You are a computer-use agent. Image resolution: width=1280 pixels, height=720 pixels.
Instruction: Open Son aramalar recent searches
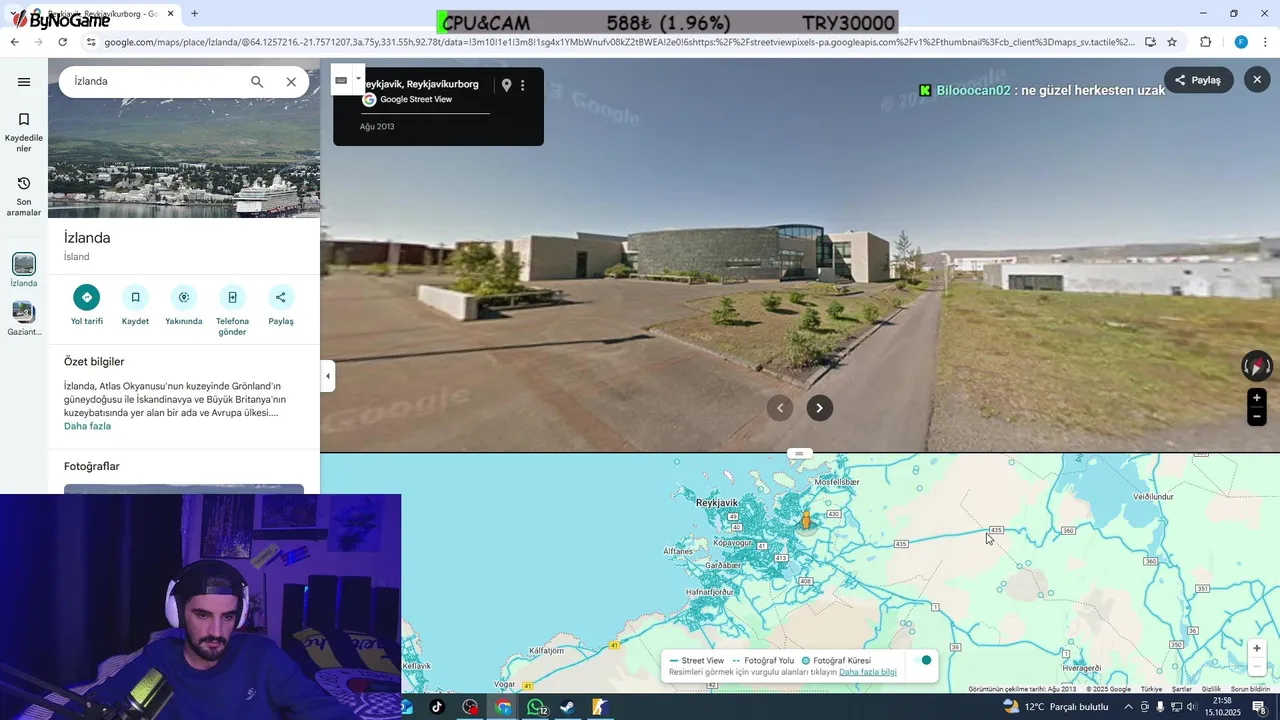coord(24,196)
